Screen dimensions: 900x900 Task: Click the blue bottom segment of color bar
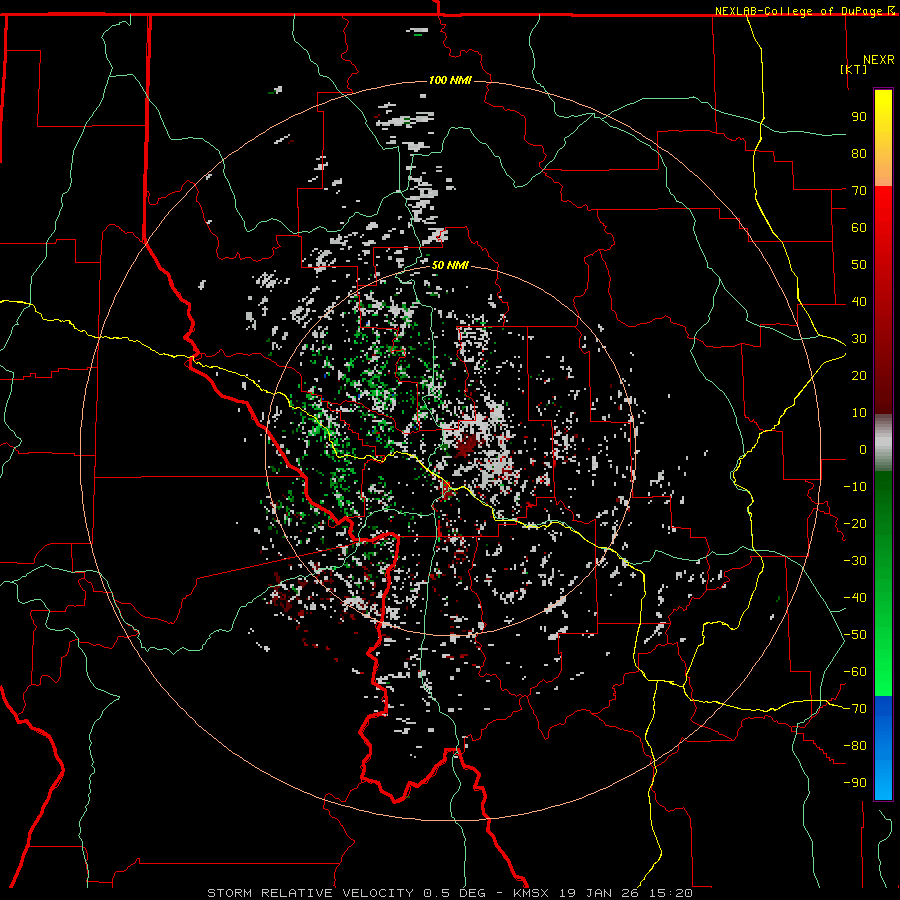(883, 748)
